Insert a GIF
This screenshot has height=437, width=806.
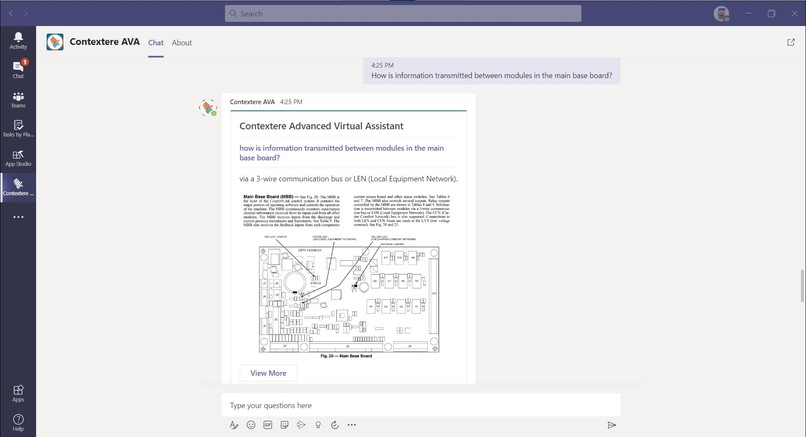pos(268,425)
